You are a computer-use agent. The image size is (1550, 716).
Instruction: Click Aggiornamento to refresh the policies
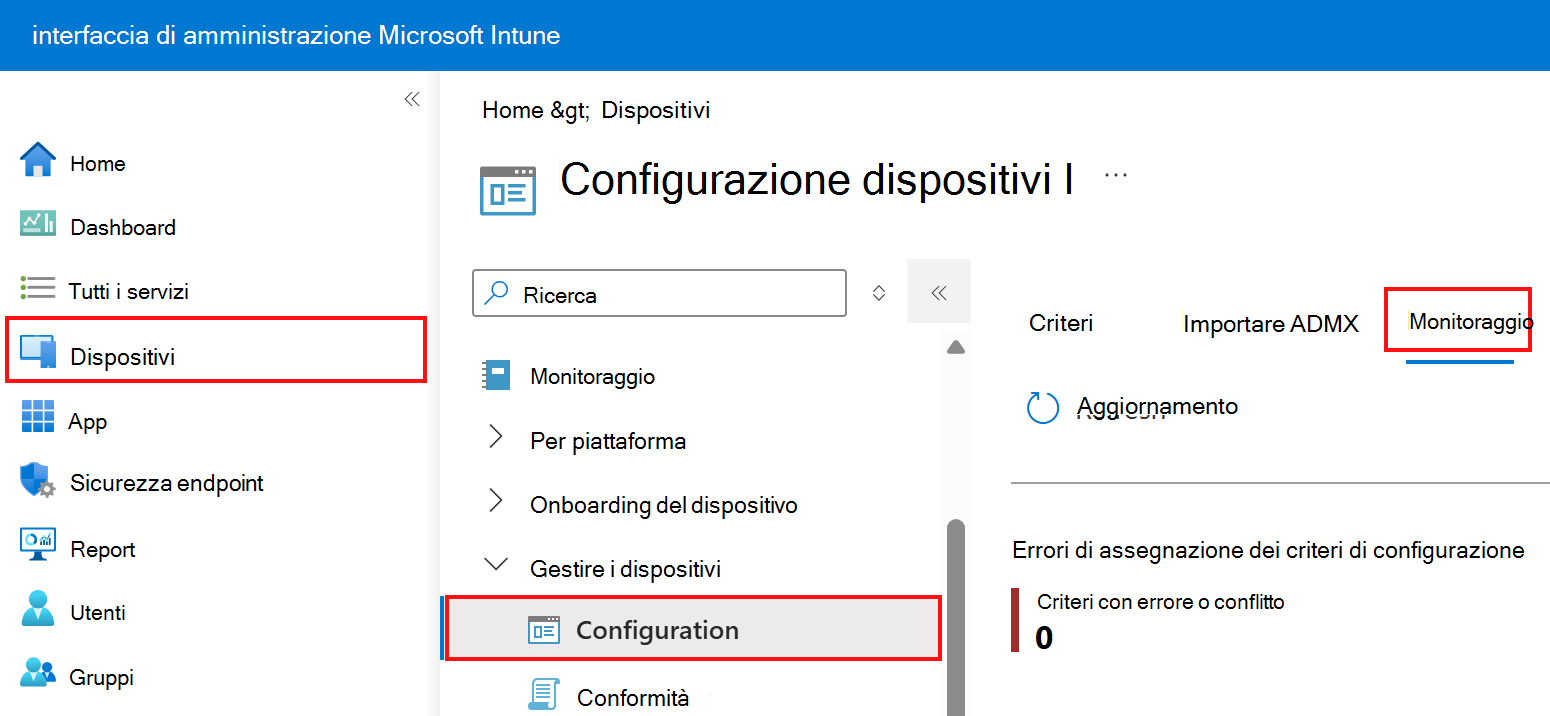[1156, 406]
